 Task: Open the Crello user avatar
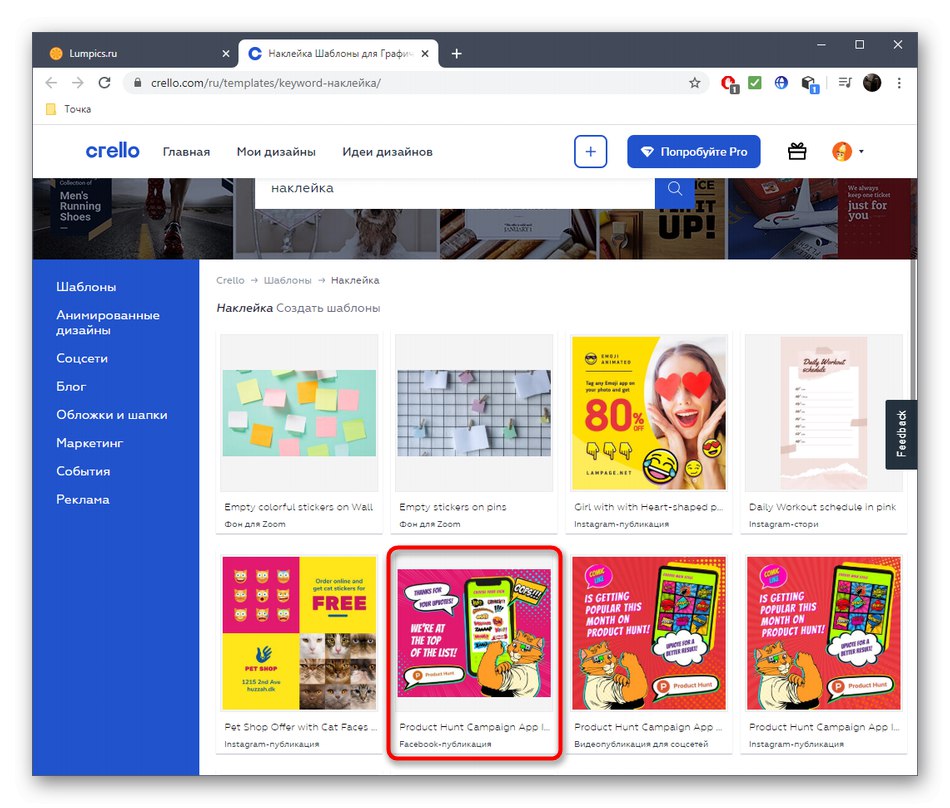tap(842, 151)
